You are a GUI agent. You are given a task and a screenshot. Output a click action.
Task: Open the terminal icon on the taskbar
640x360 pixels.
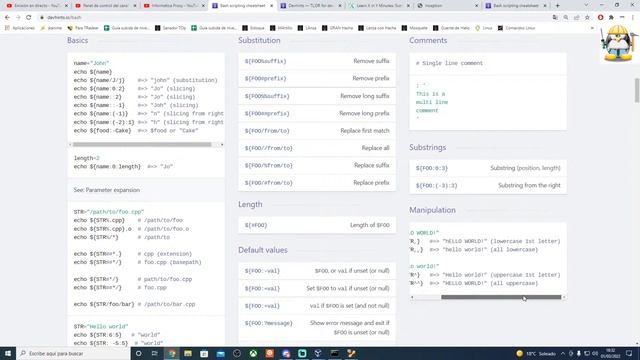pos(335,353)
